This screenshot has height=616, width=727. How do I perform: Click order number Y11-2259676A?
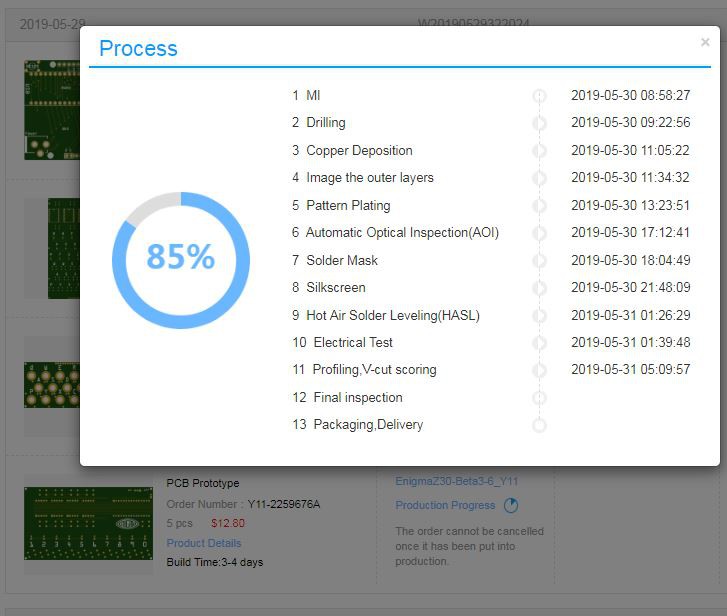pyautogui.click(x=283, y=504)
